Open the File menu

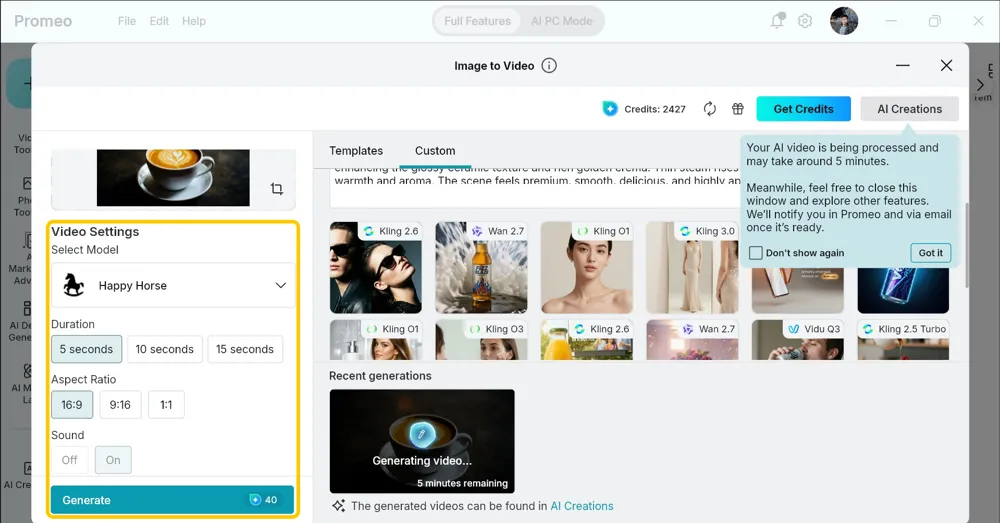(127, 21)
